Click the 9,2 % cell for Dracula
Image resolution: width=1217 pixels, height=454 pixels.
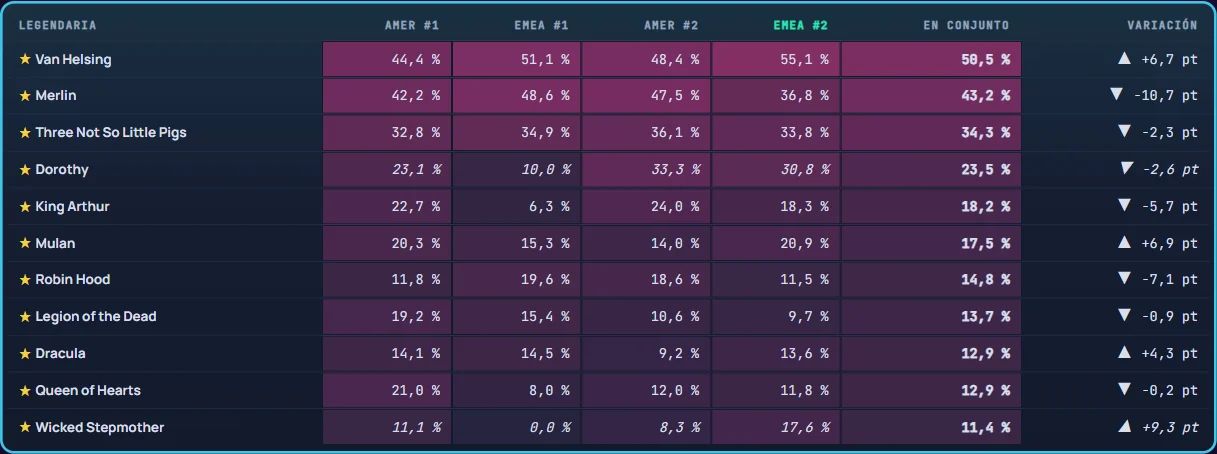646,354
